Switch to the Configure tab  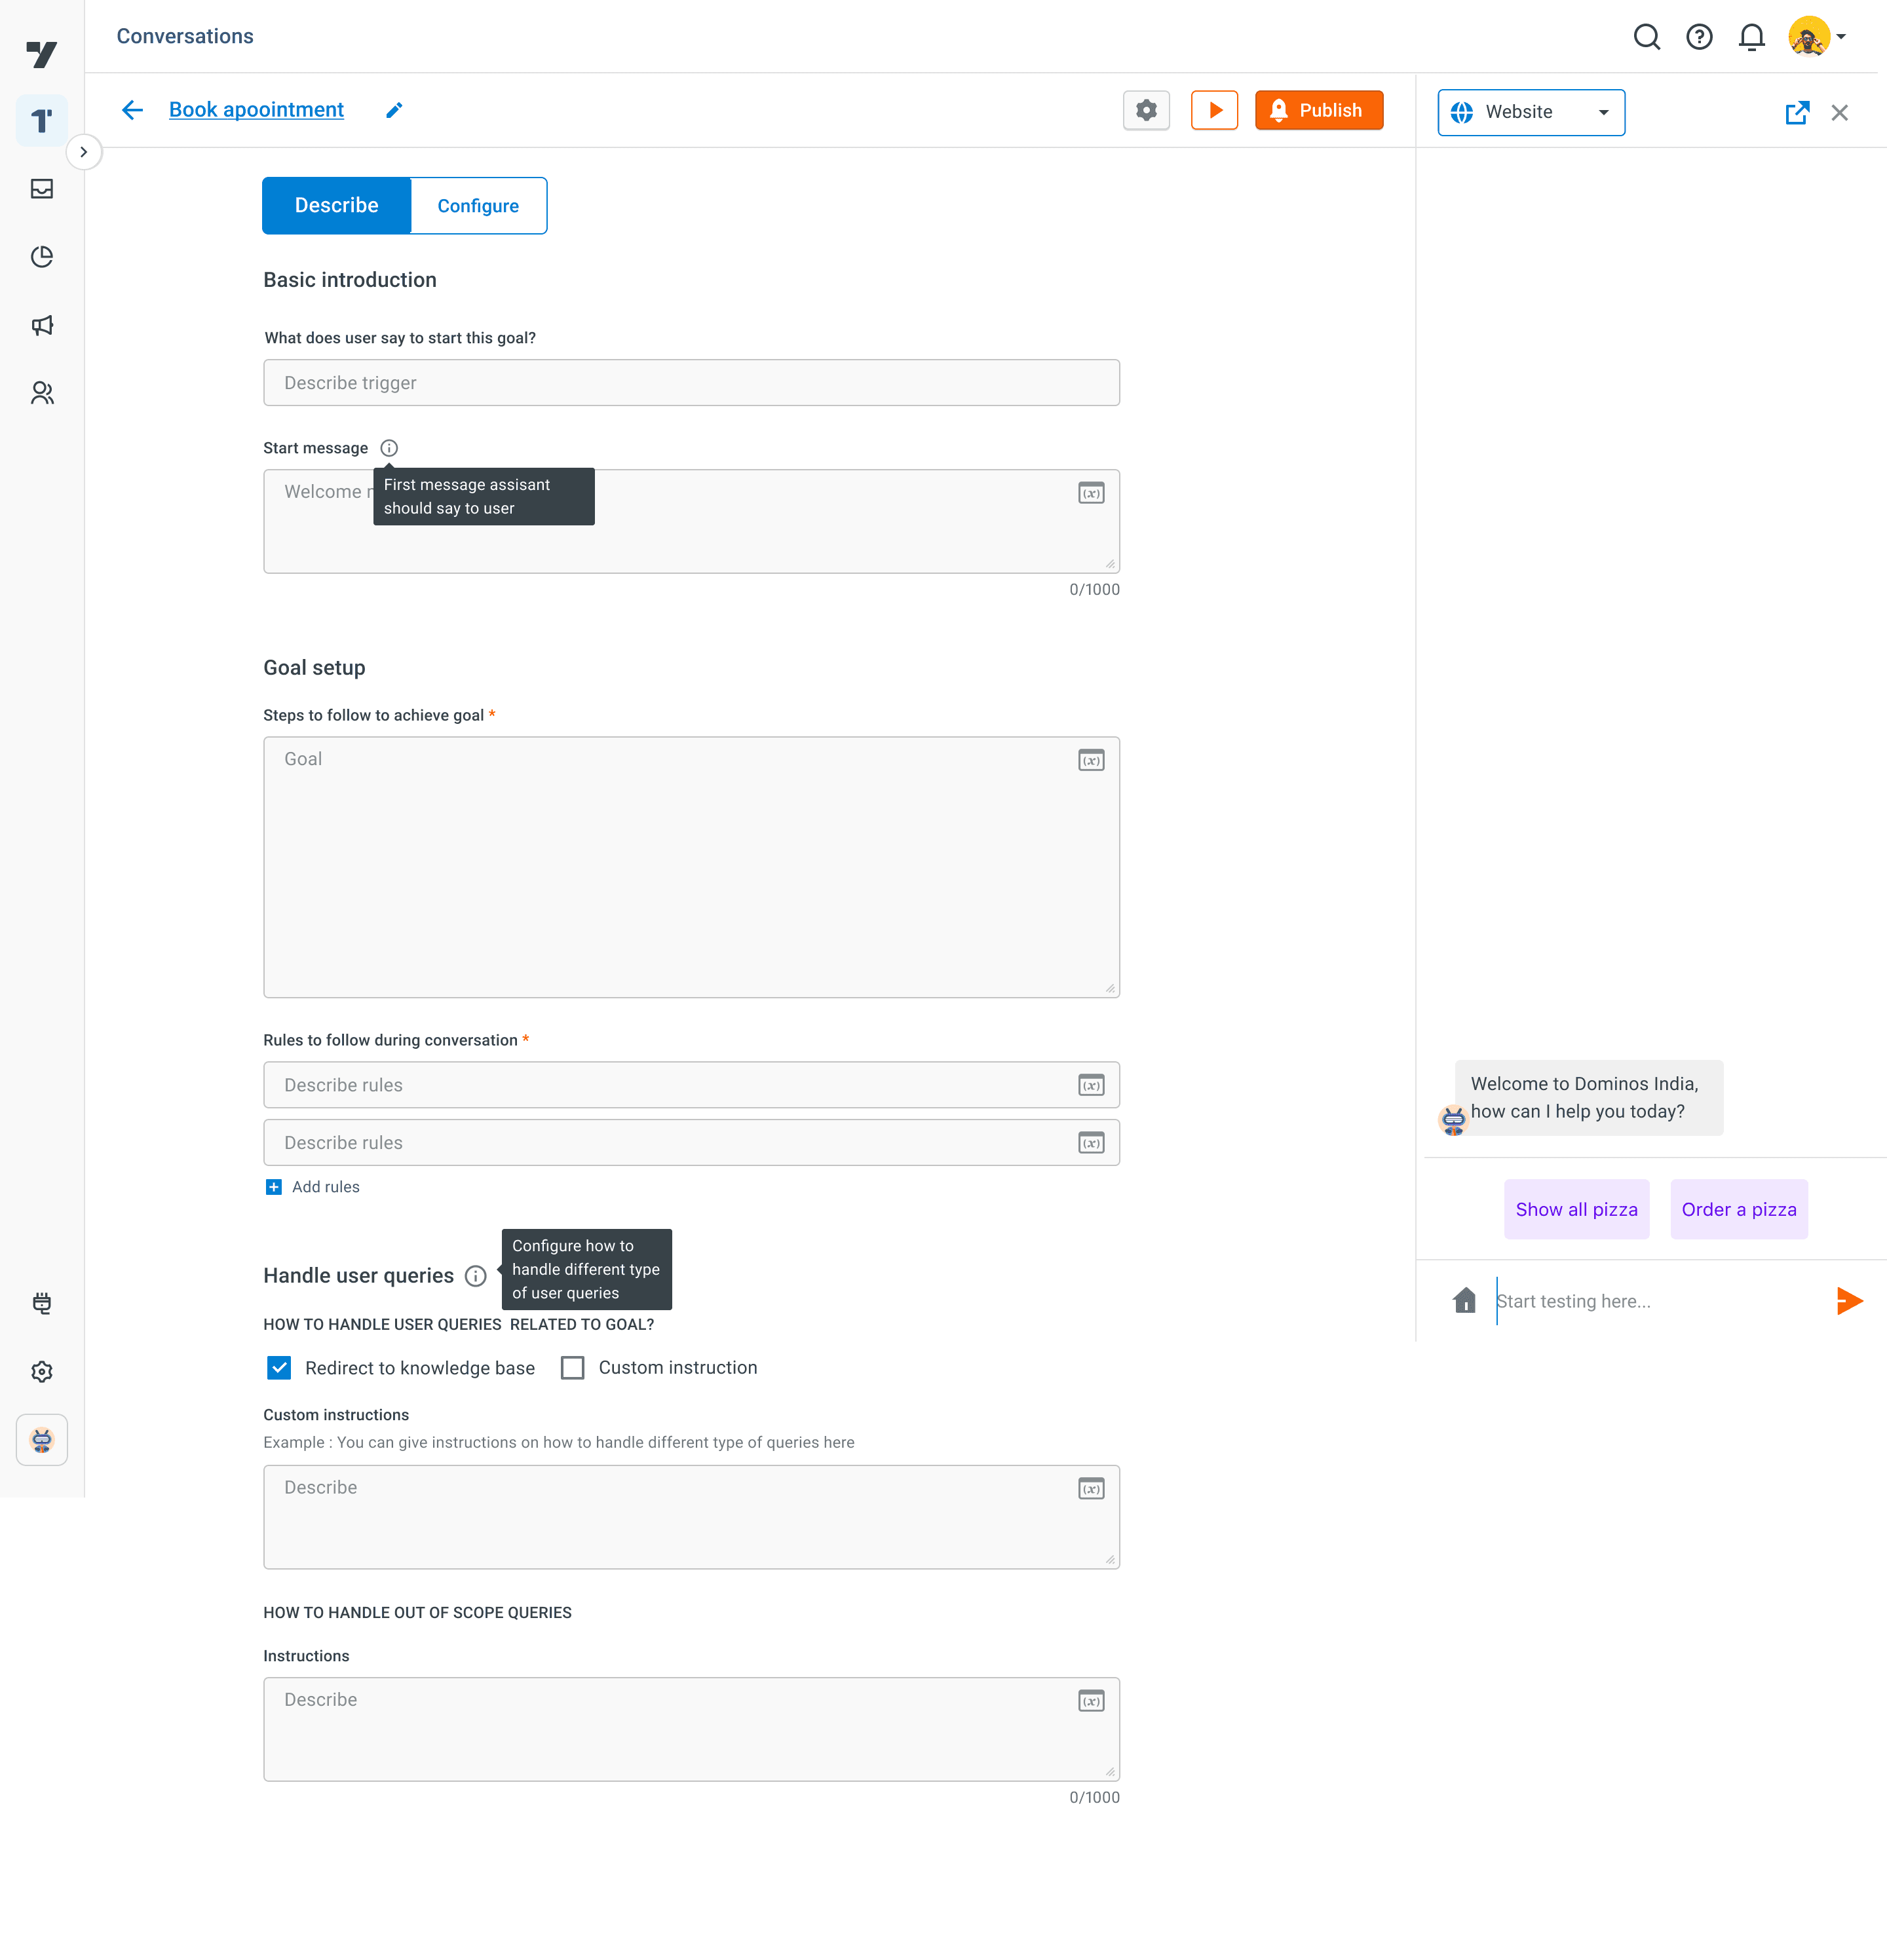(x=478, y=206)
